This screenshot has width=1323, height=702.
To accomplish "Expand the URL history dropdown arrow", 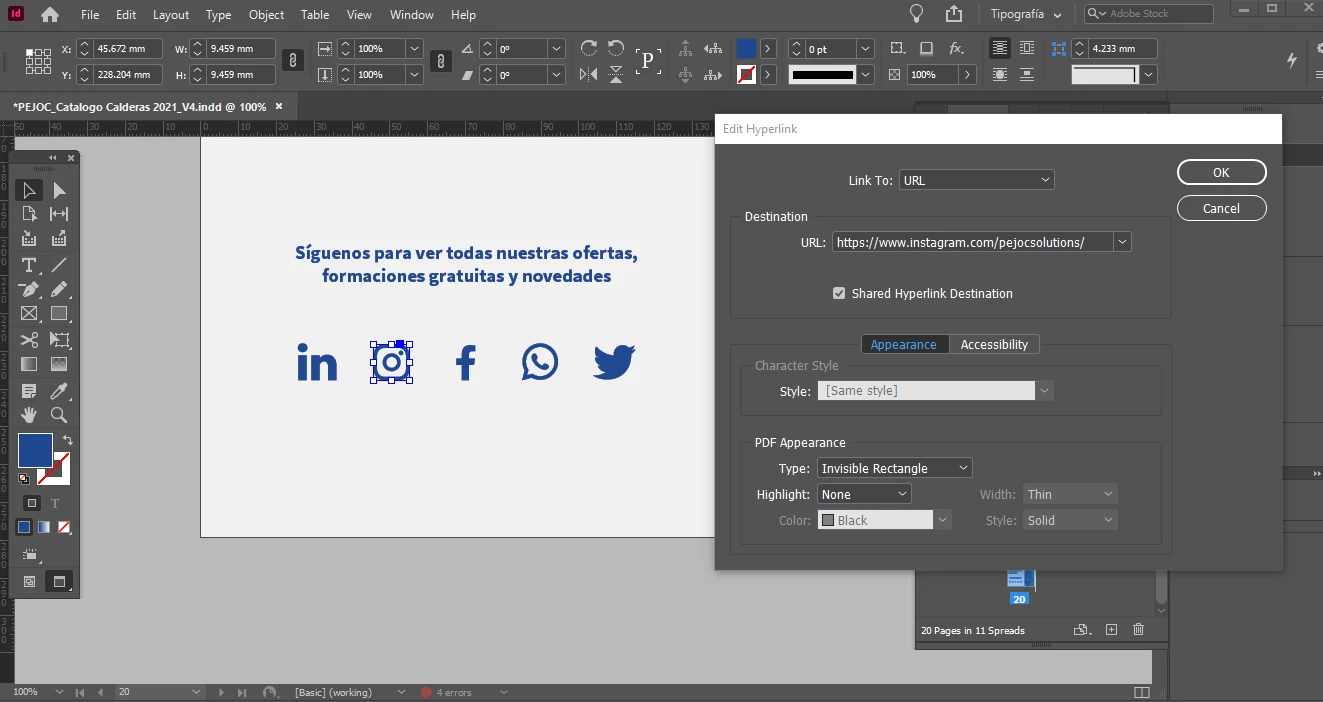I will click(1122, 242).
